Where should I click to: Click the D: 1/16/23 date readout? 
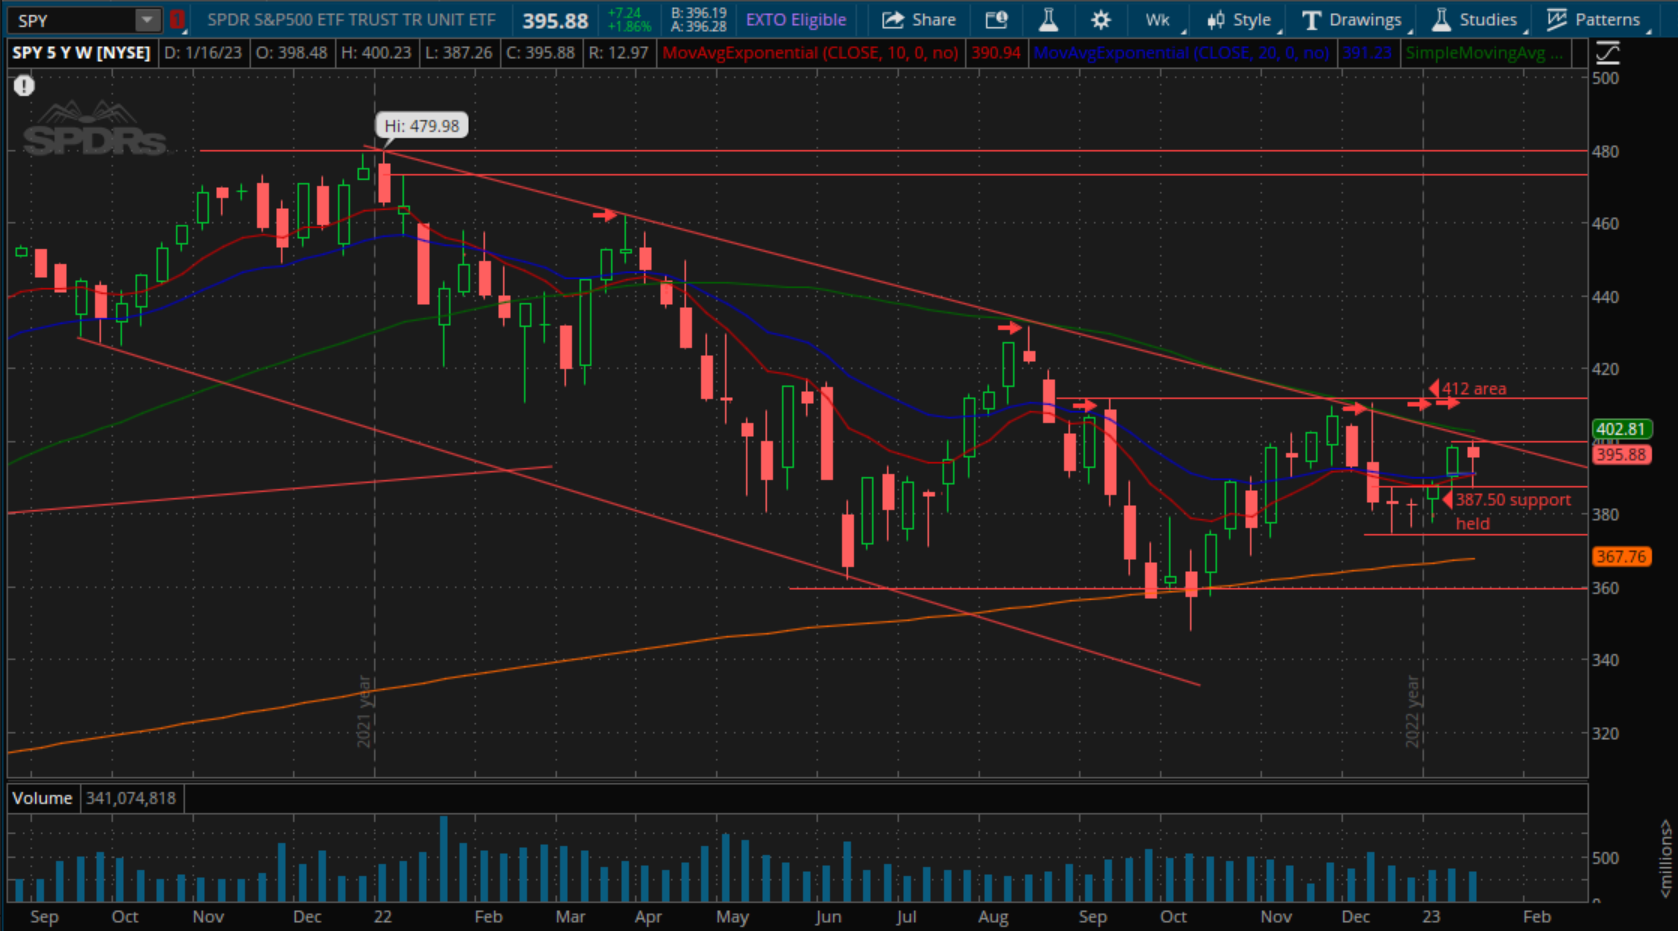202,53
